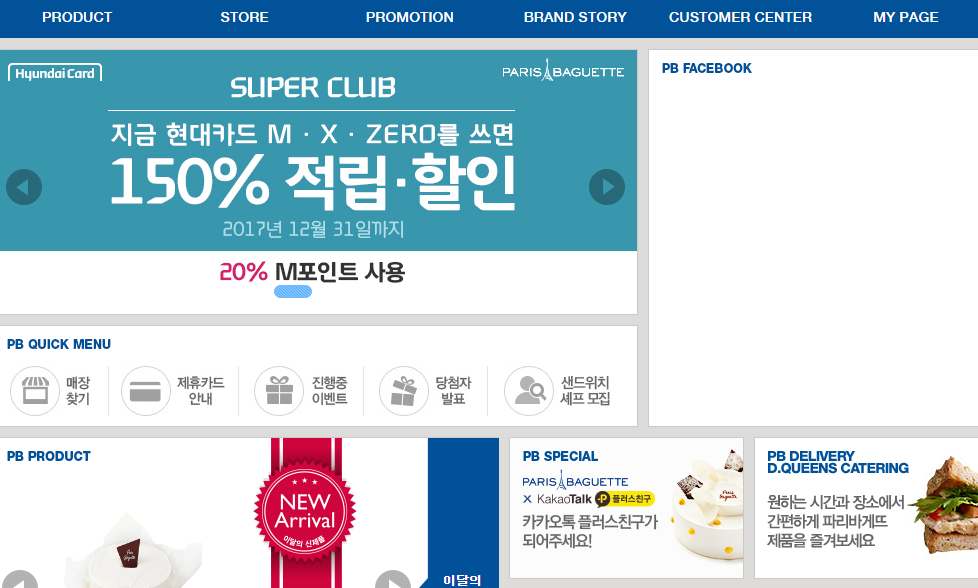Click previous arrow in PB Product carousel
The width and height of the screenshot is (978, 588).
point(20,581)
